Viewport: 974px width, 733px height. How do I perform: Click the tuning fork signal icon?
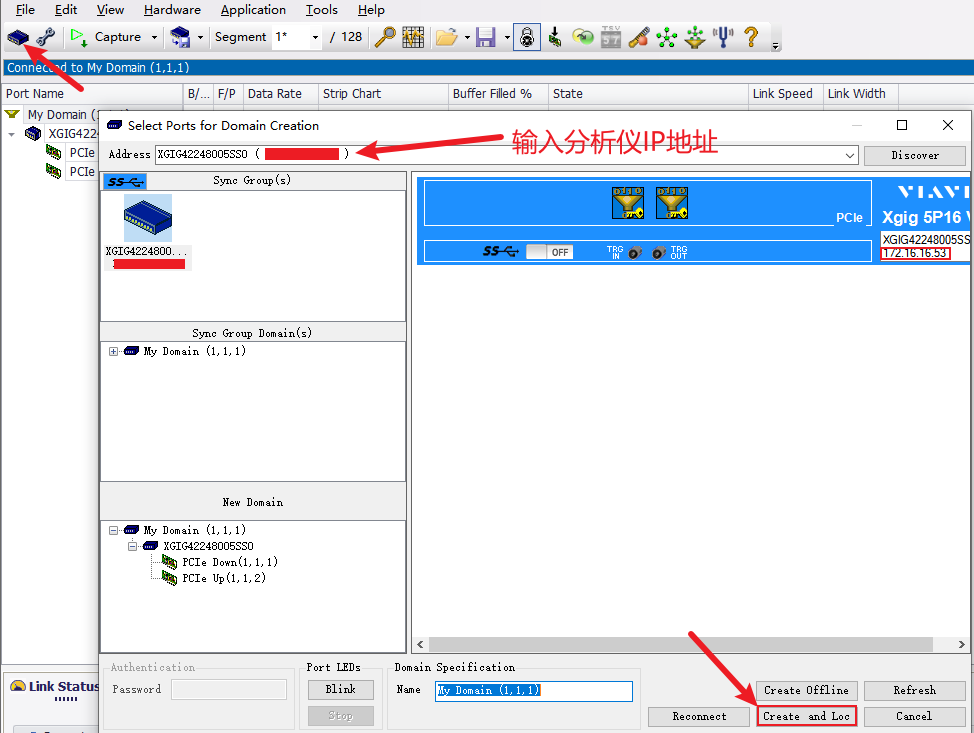[x=723, y=37]
